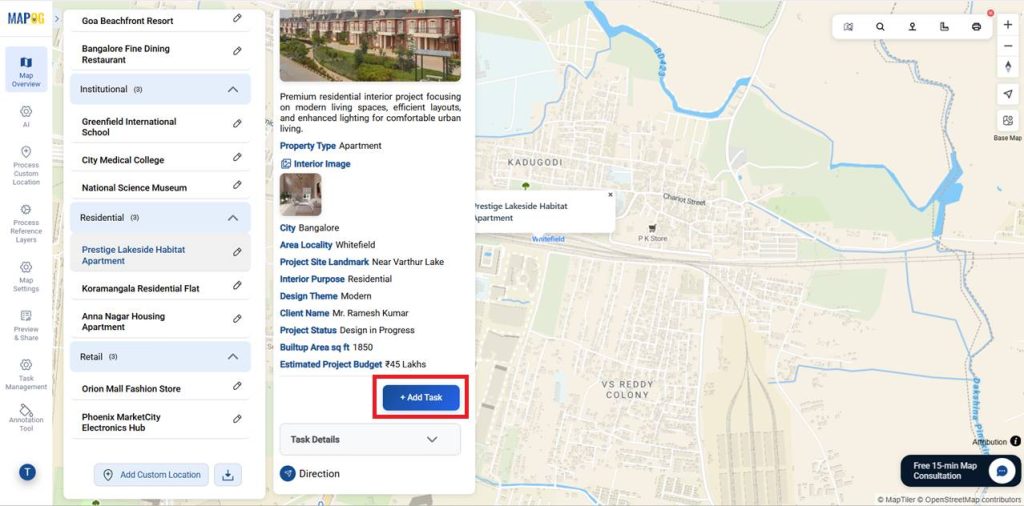Open the measure tool icon
The height and width of the screenshot is (506, 1024).
pos(944,27)
